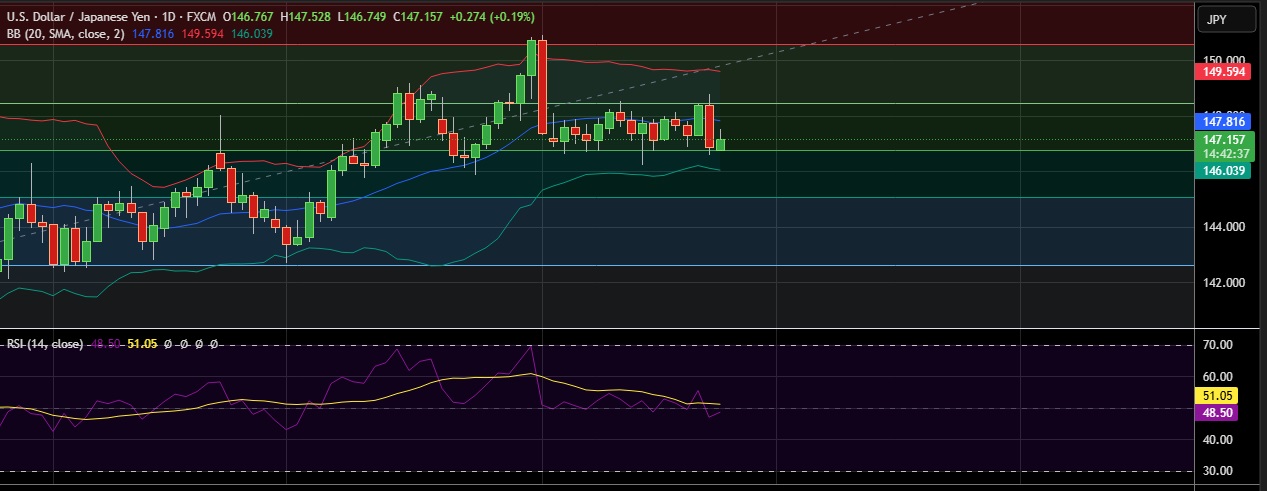The height and width of the screenshot is (491, 1267).
Task: Click the 14:42:37 bar countdown timer
Action: 1223,153
